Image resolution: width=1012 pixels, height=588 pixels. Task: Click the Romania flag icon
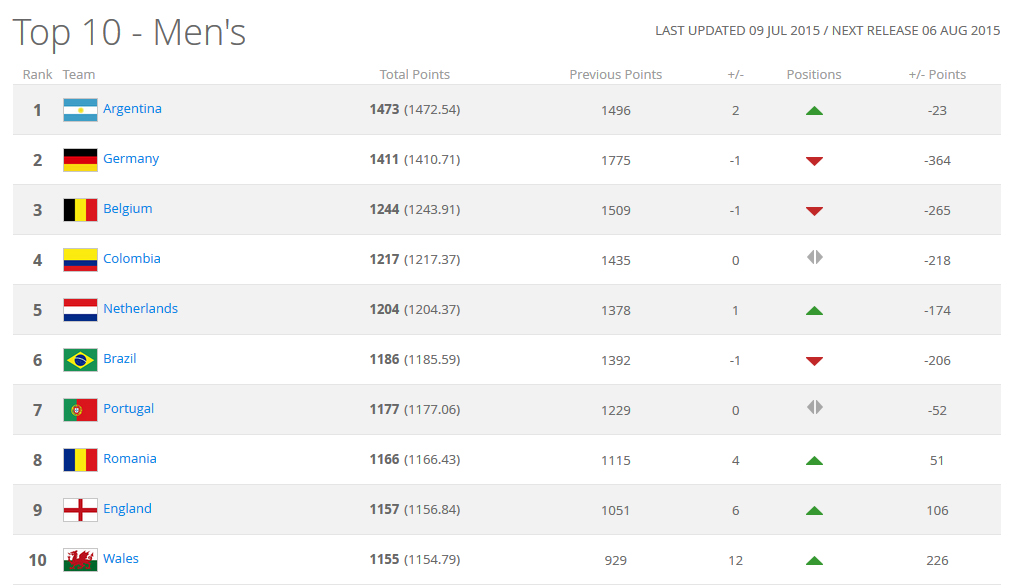(x=80, y=460)
